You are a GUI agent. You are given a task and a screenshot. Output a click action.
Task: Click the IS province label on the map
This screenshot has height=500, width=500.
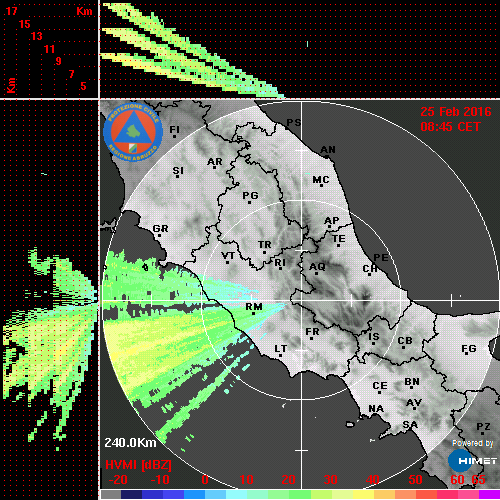click(x=374, y=337)
